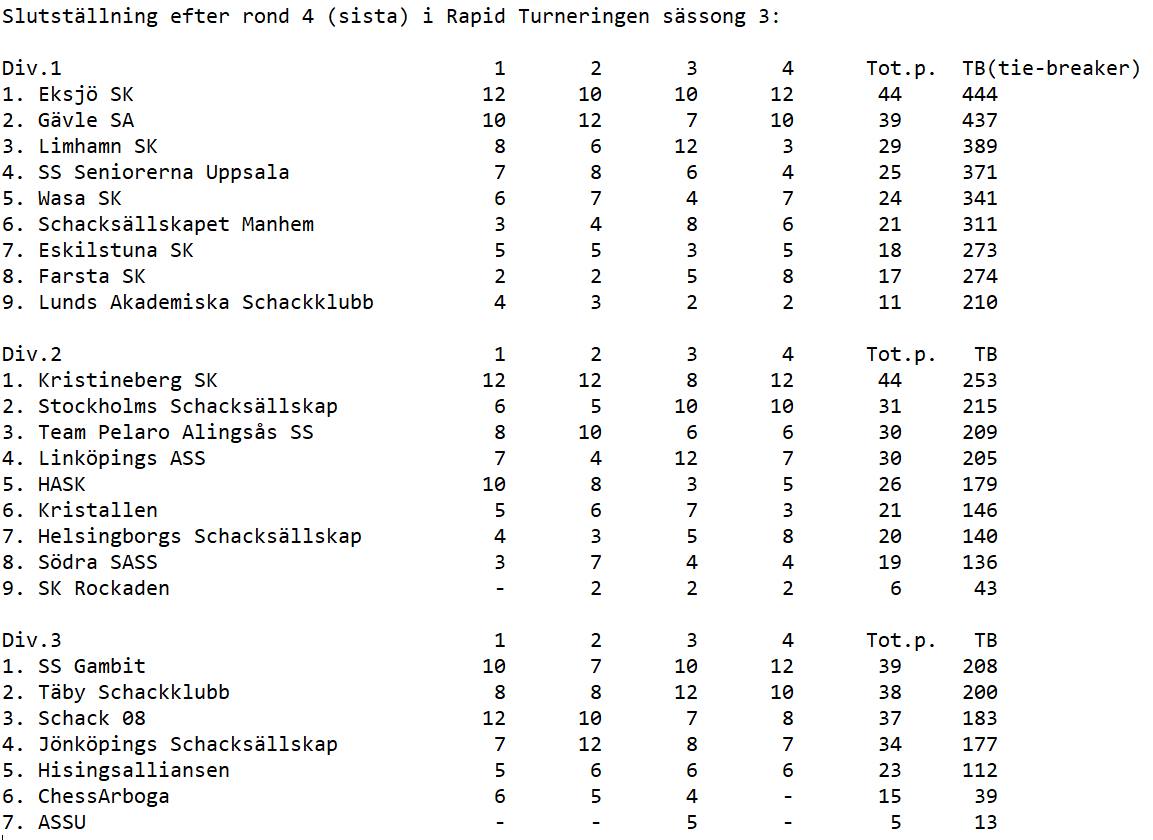Image resolution: width=1153 pixels, height=840 pixels.
Task: Click the ChessArboga team name
Action: (103, 796)
